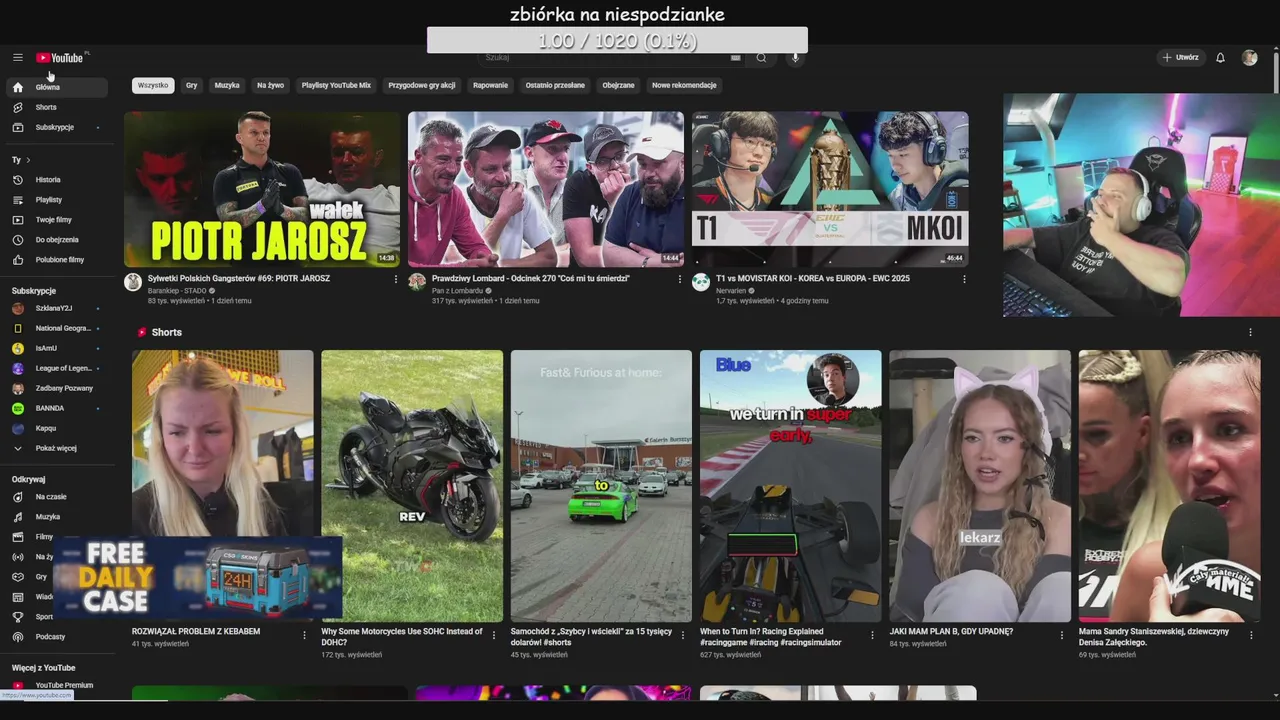1280x720 pixels.
Task: Open PIOTR JAROSZ video thumbnail
Action: 262,189
